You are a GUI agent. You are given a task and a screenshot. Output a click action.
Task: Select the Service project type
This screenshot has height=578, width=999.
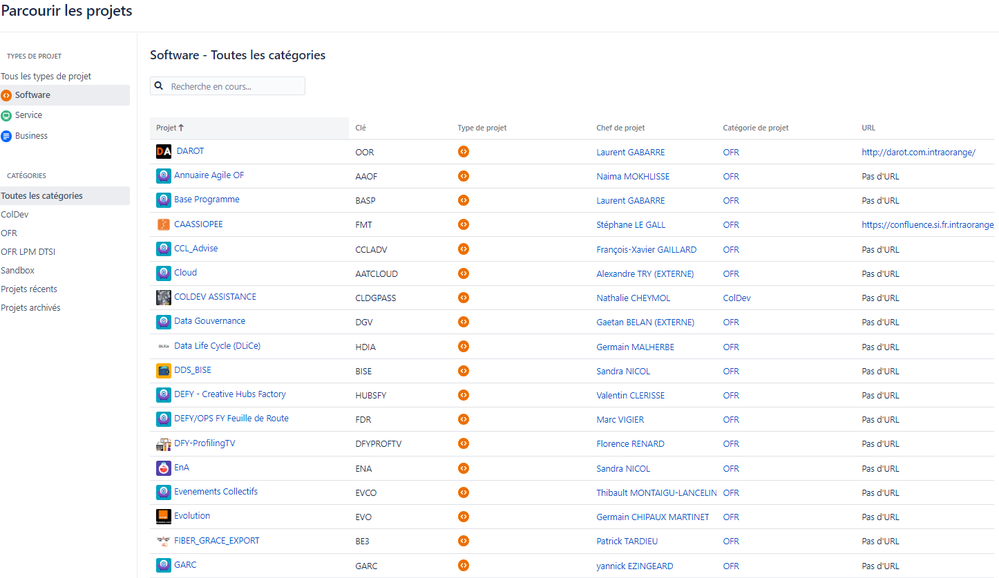click(29, 115)
